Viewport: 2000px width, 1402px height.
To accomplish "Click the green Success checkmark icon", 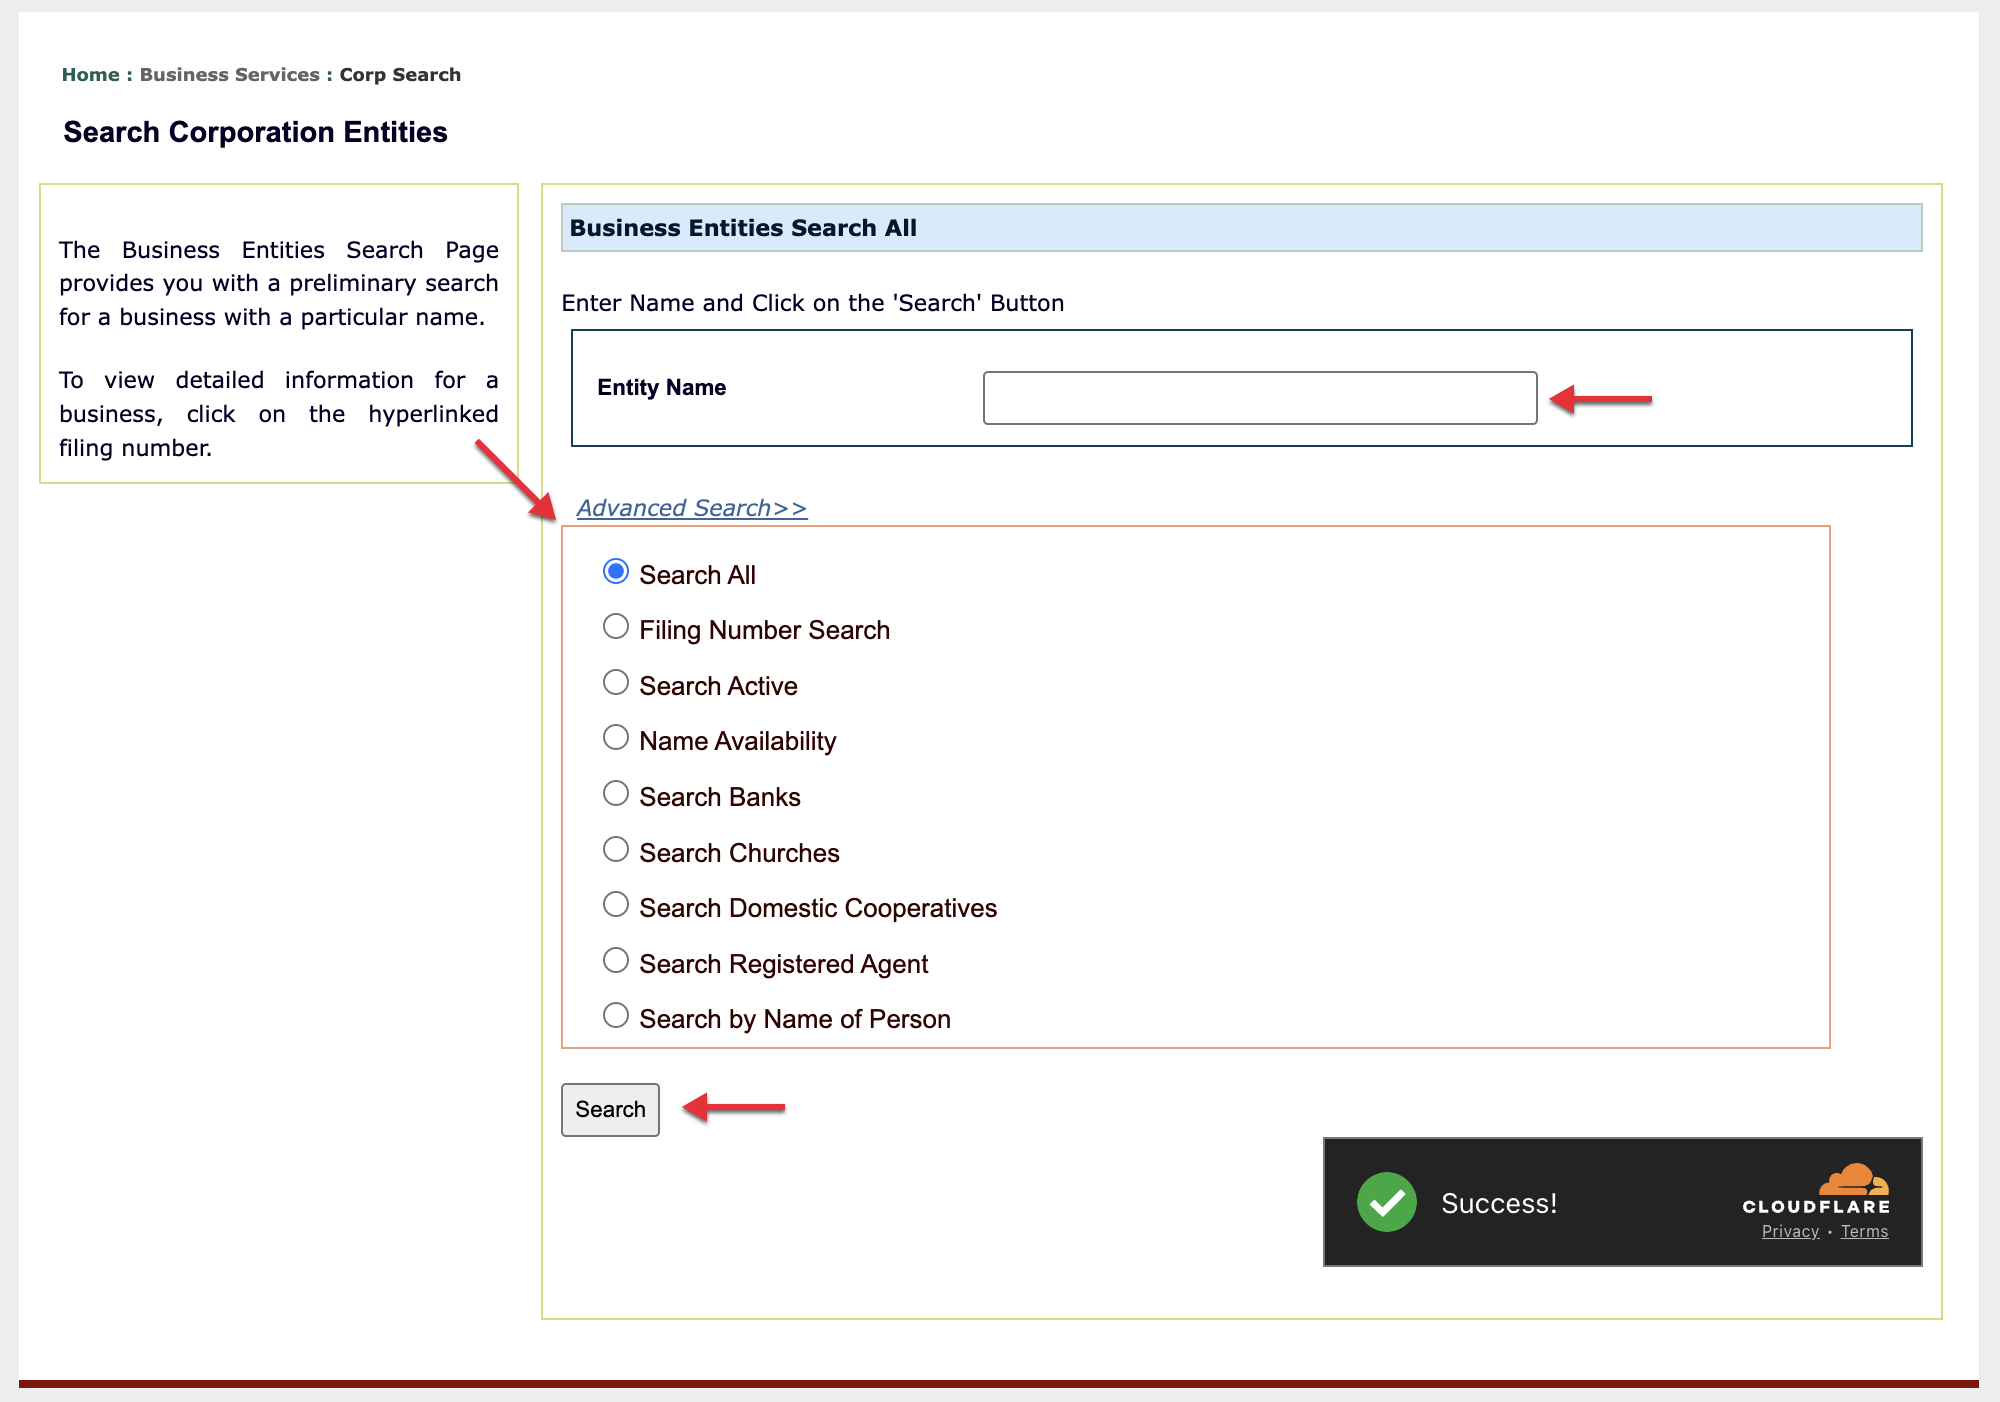I will 1386,1202.
